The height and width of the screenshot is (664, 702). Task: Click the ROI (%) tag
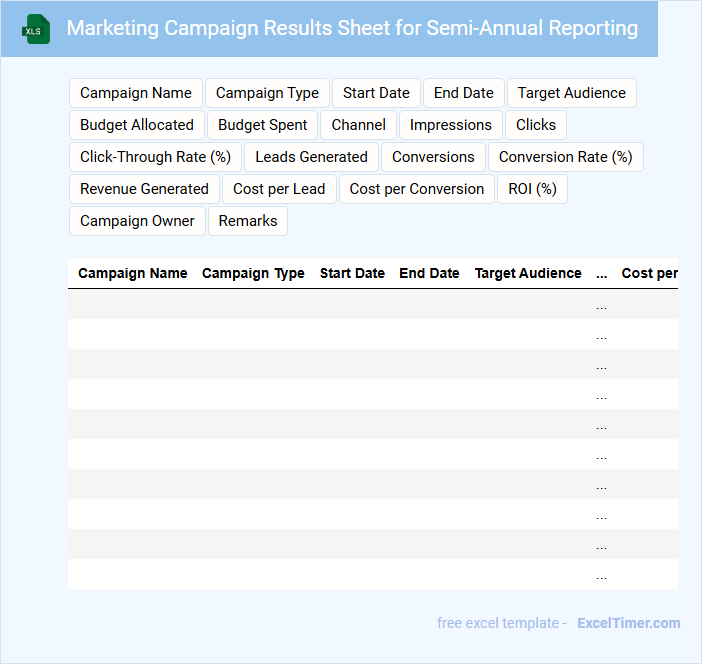point(532,189)
